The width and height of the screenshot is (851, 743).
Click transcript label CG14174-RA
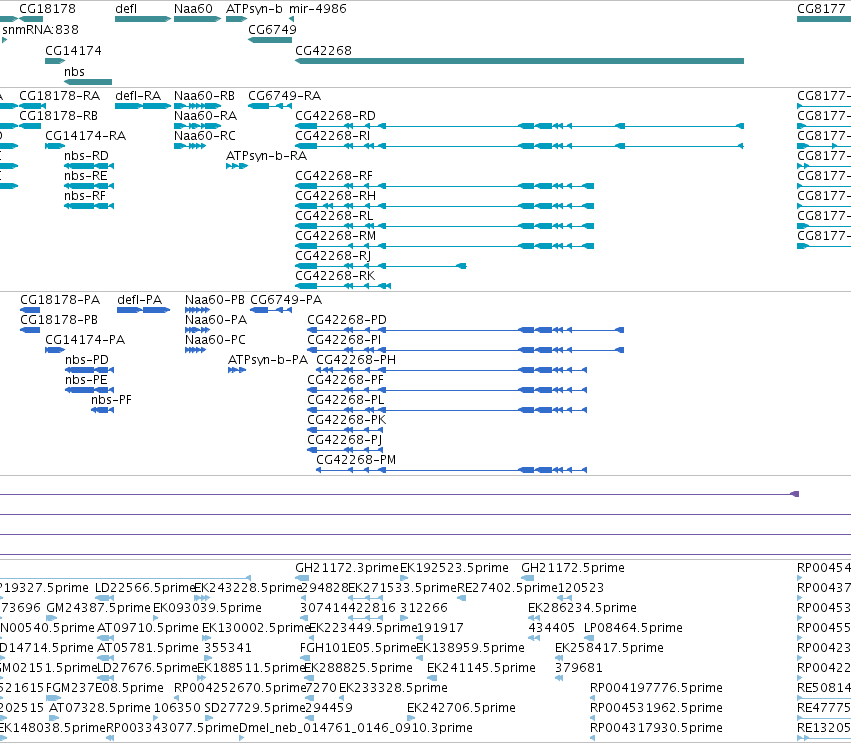(x=86, y=136)
